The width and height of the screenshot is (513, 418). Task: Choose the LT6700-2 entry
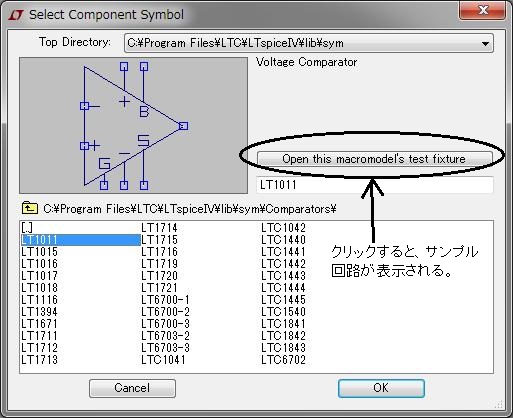[x=165, y=312]
